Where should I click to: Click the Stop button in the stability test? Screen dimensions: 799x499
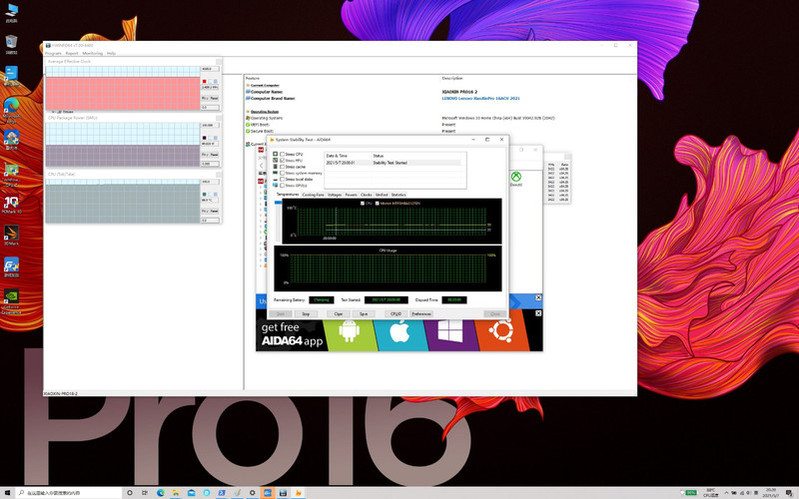tap(306, 314)
